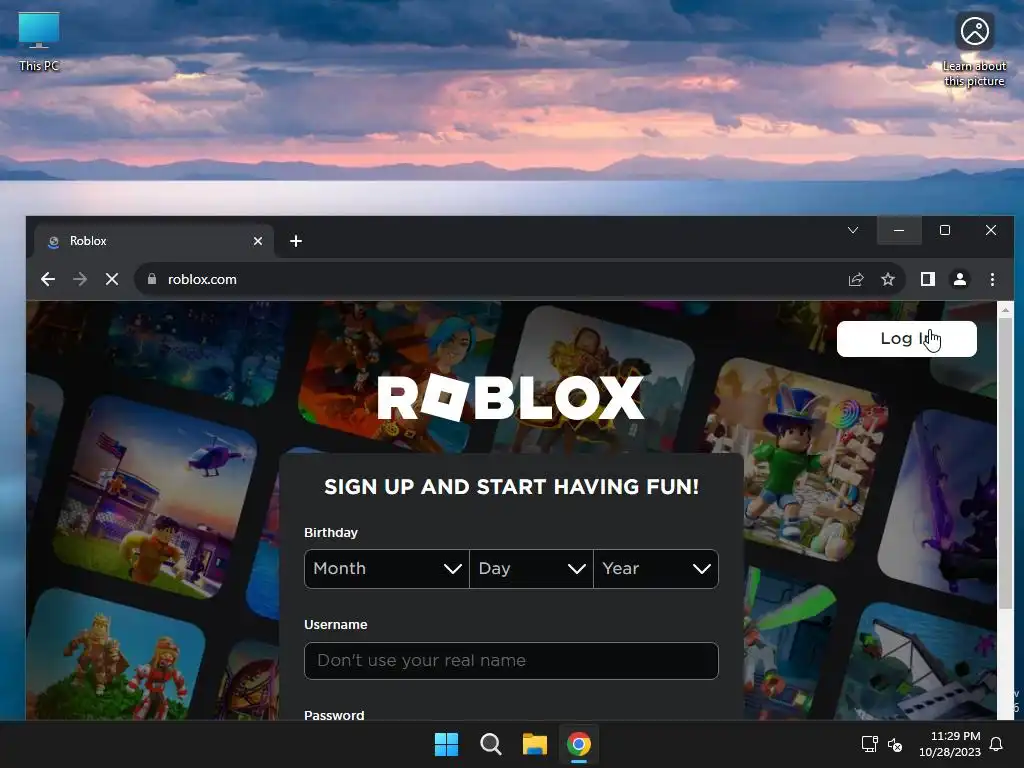Close the Chrome window

pos(991,230)
